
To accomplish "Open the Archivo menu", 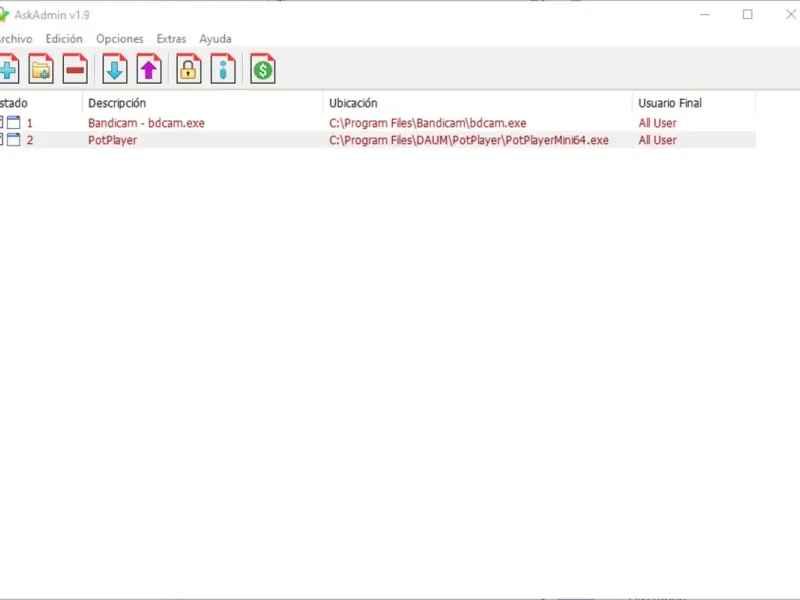I will click(16, 39).
